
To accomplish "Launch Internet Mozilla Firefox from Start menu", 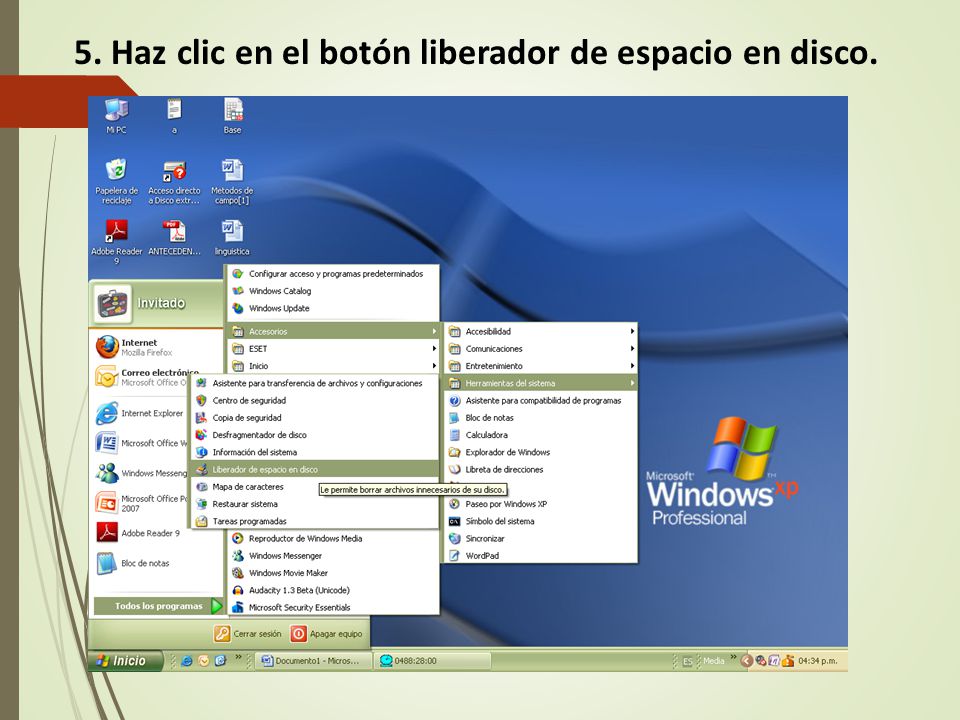I will [158, 347].
